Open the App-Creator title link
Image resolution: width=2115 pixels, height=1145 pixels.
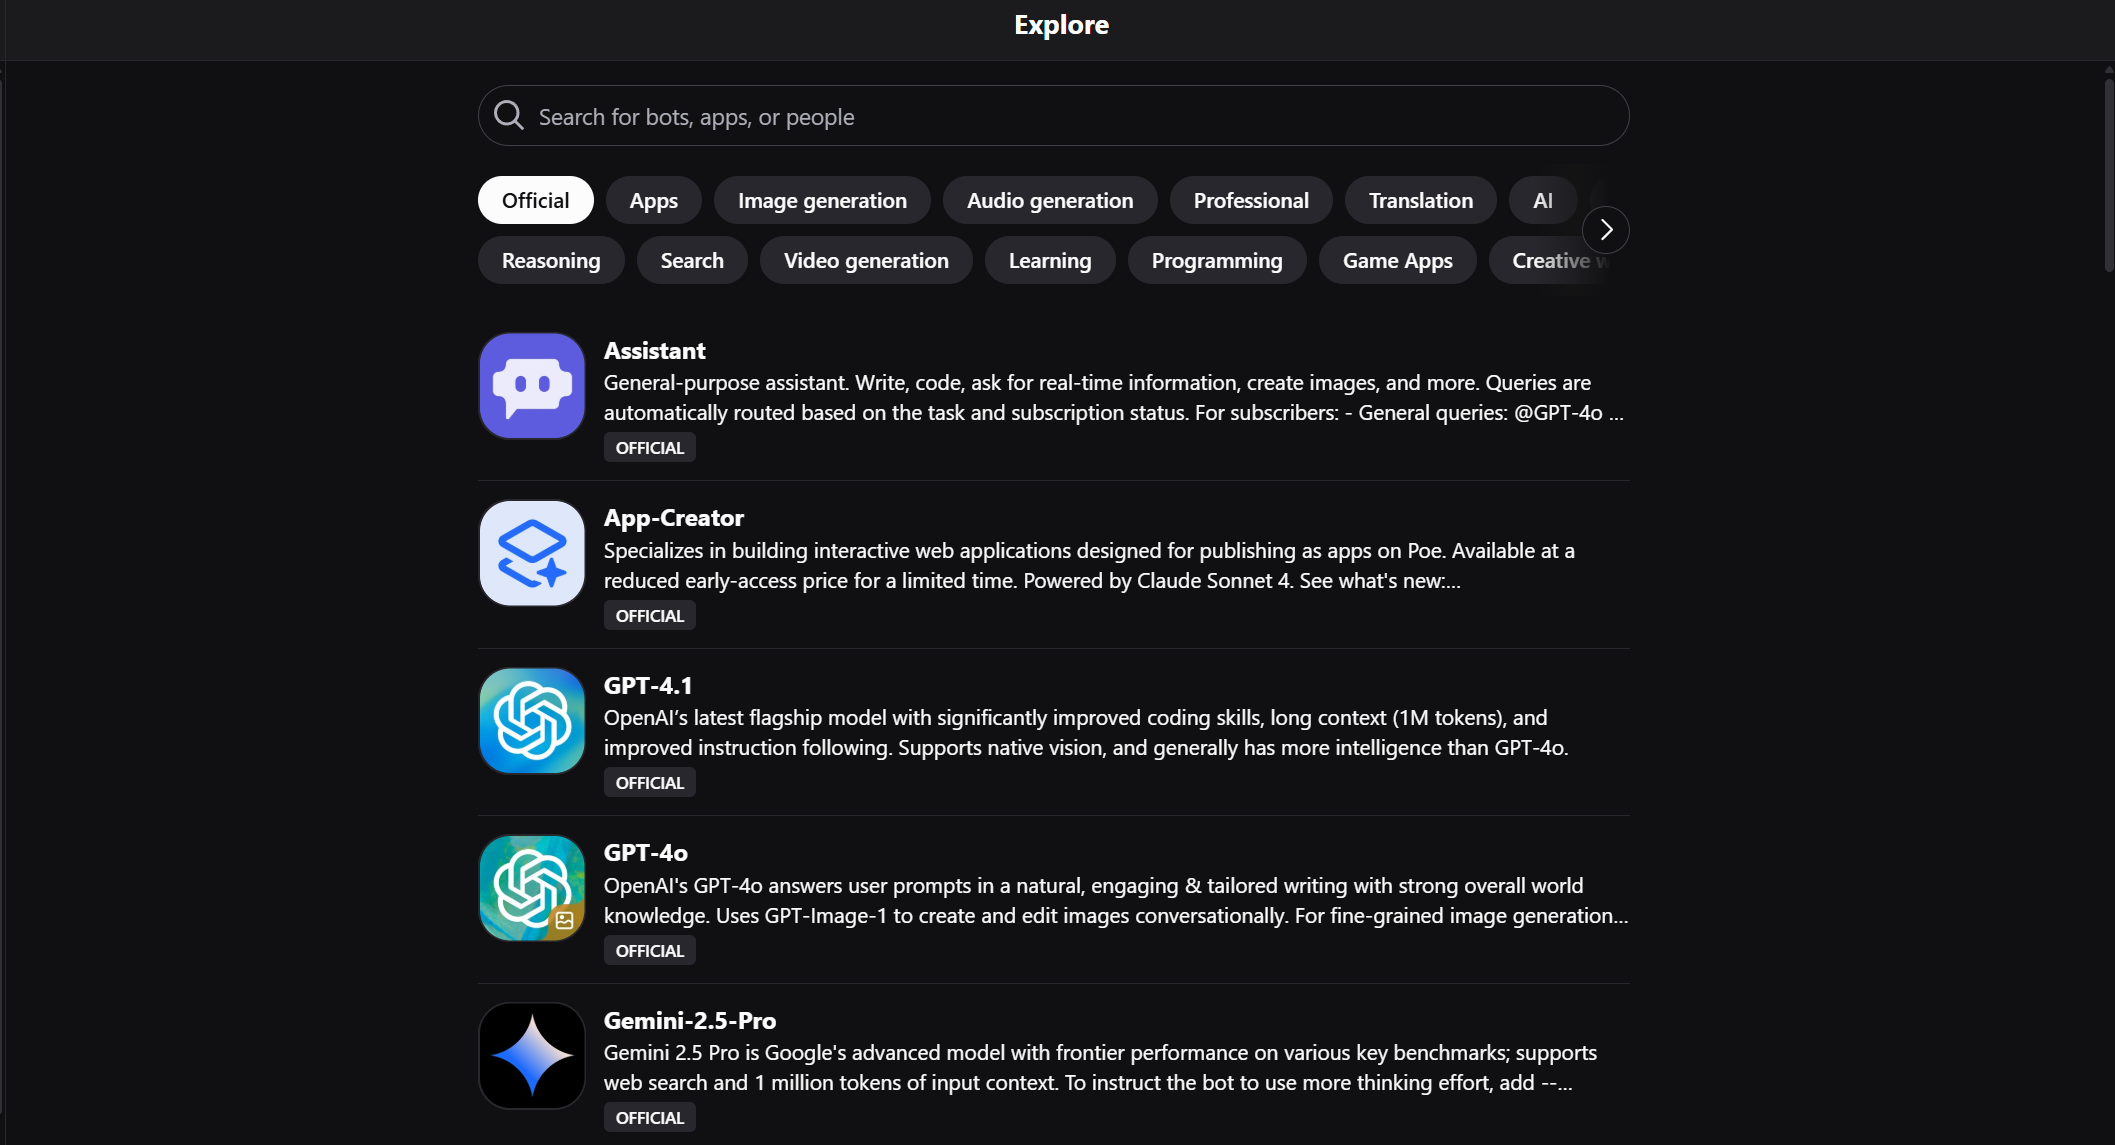click(x=674, y=518)
